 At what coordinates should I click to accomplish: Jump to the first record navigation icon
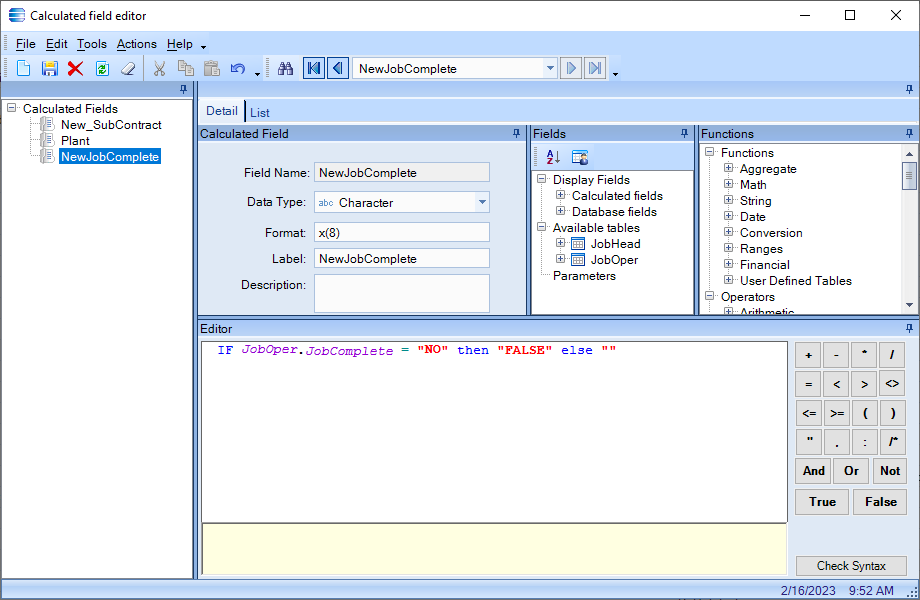pos(314,69)
